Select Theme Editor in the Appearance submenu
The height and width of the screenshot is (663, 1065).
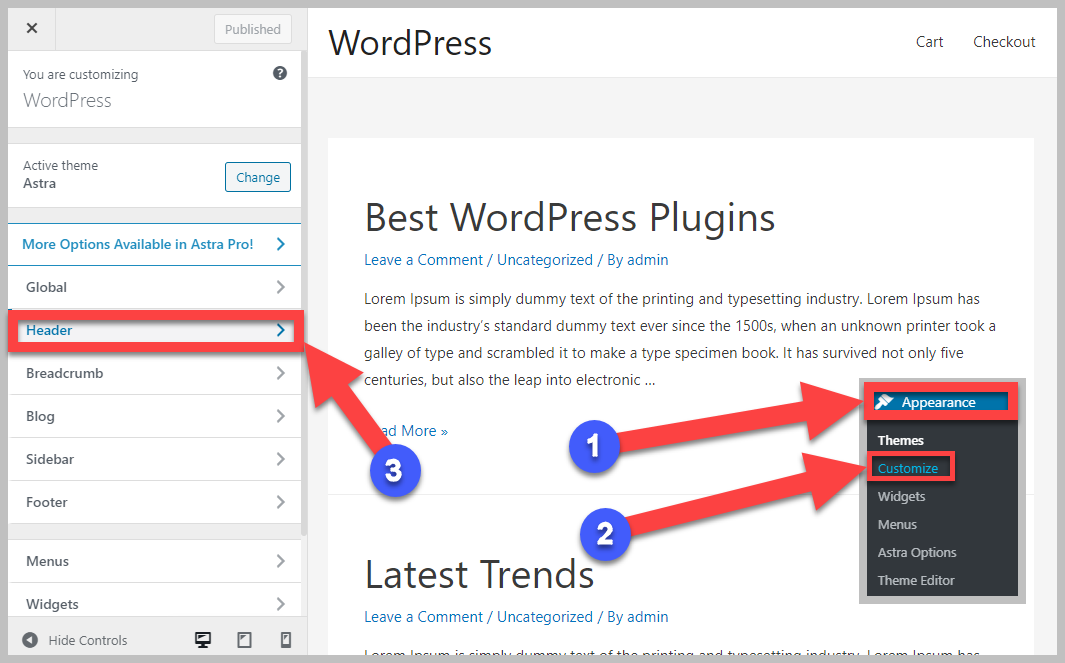916,581
